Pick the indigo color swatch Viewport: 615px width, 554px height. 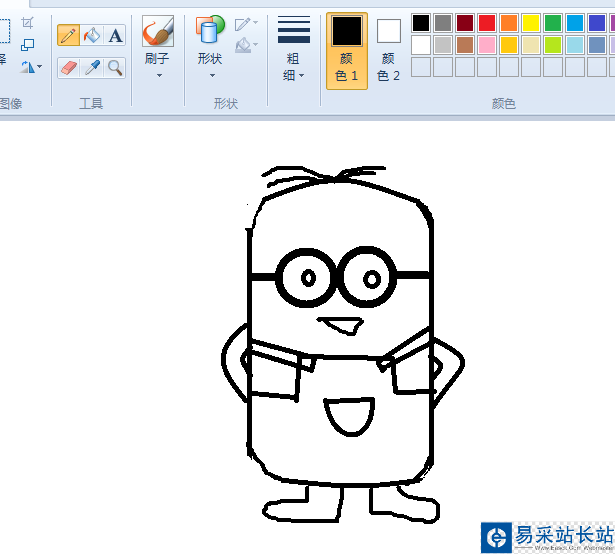tap(597, 23)
